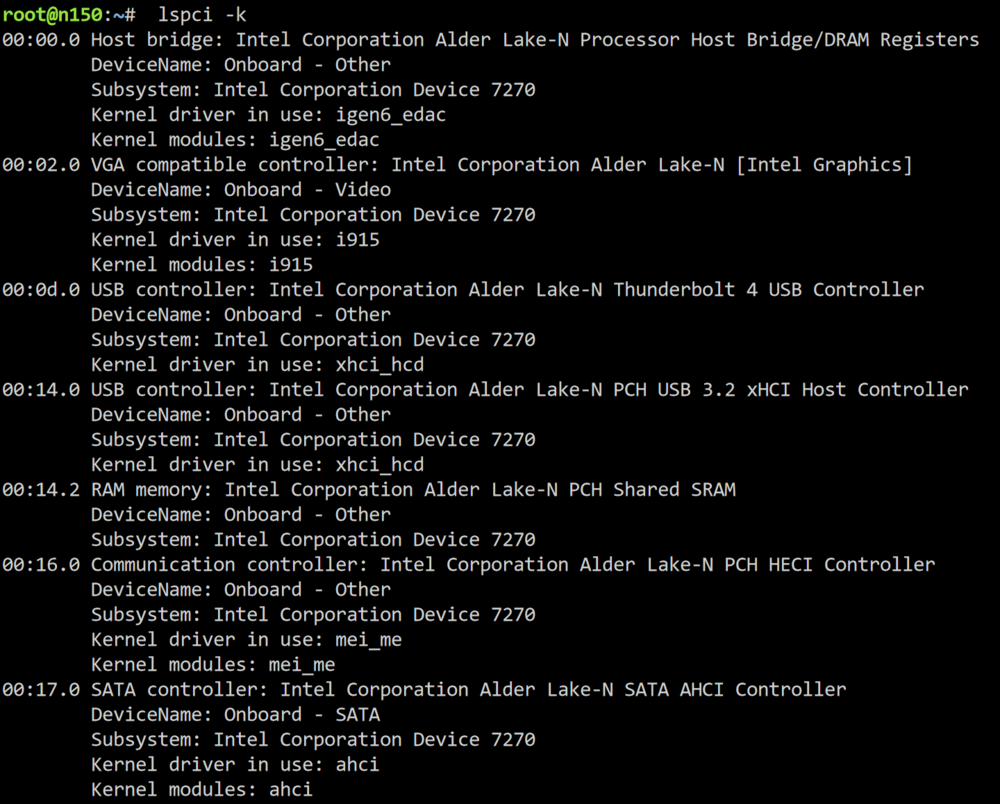This screenshot has height=804, width=1000.
Task: Click the Kernel driver in use i915
Action: point(235,240)
